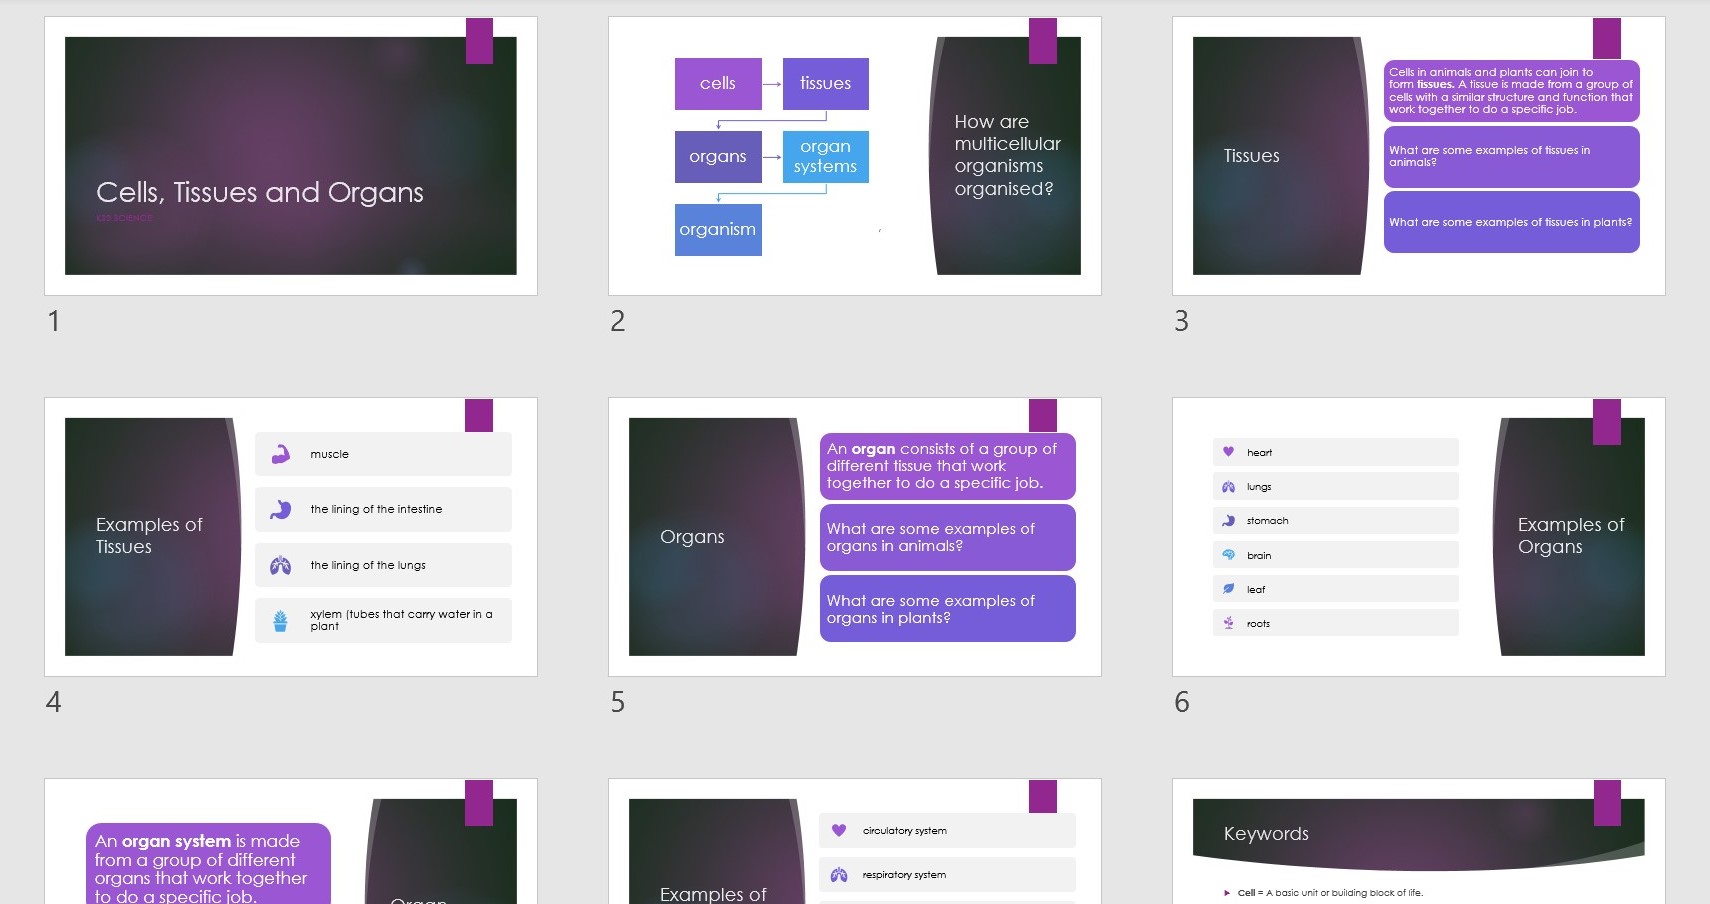Click the muscle icon on Examples of Tissues

point(282,453)
